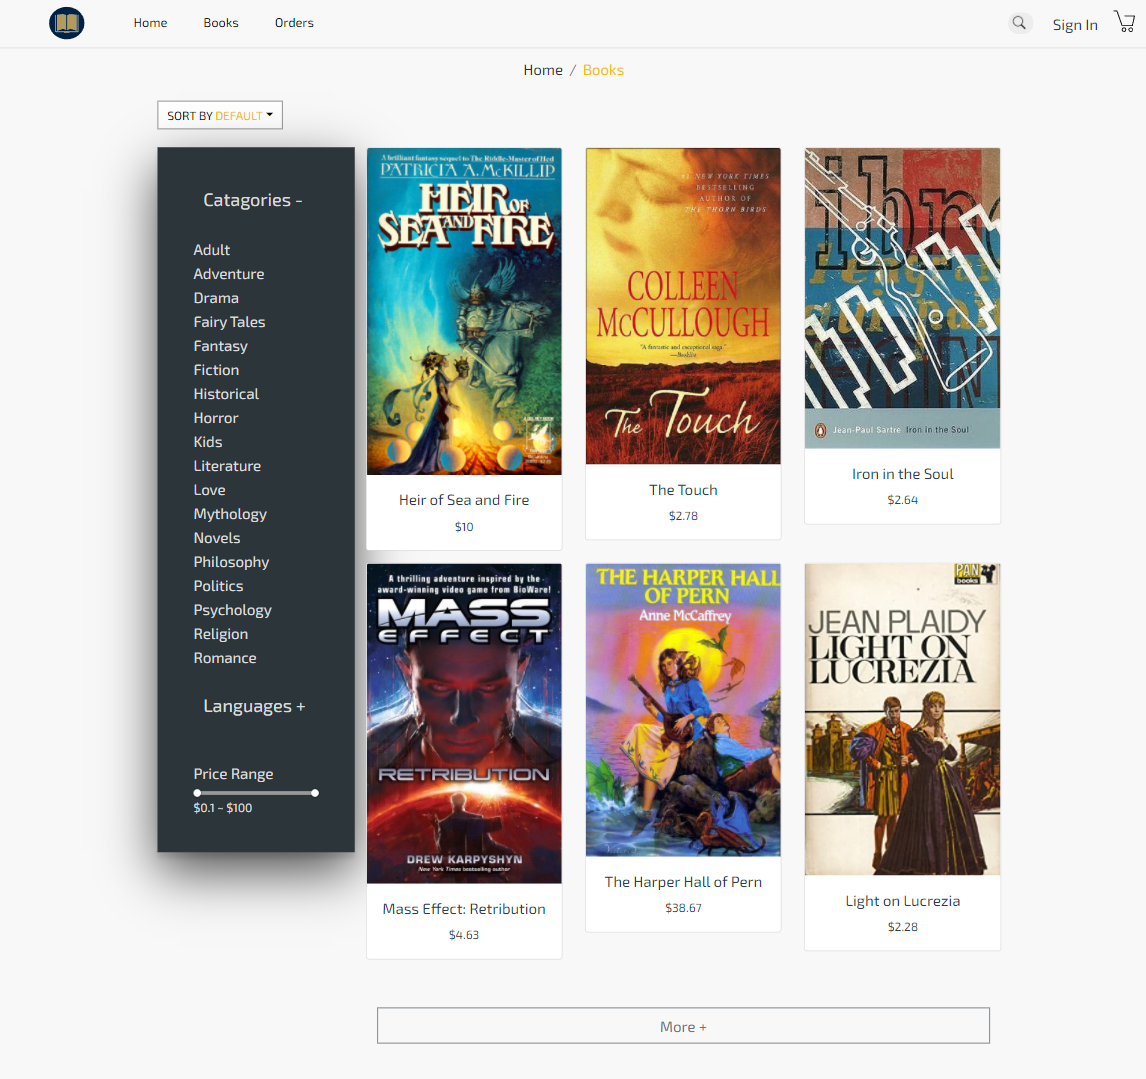Screen dimensions: 1146x1079
Task: Click the $2.64 price
Action: (x=903, y=500)
